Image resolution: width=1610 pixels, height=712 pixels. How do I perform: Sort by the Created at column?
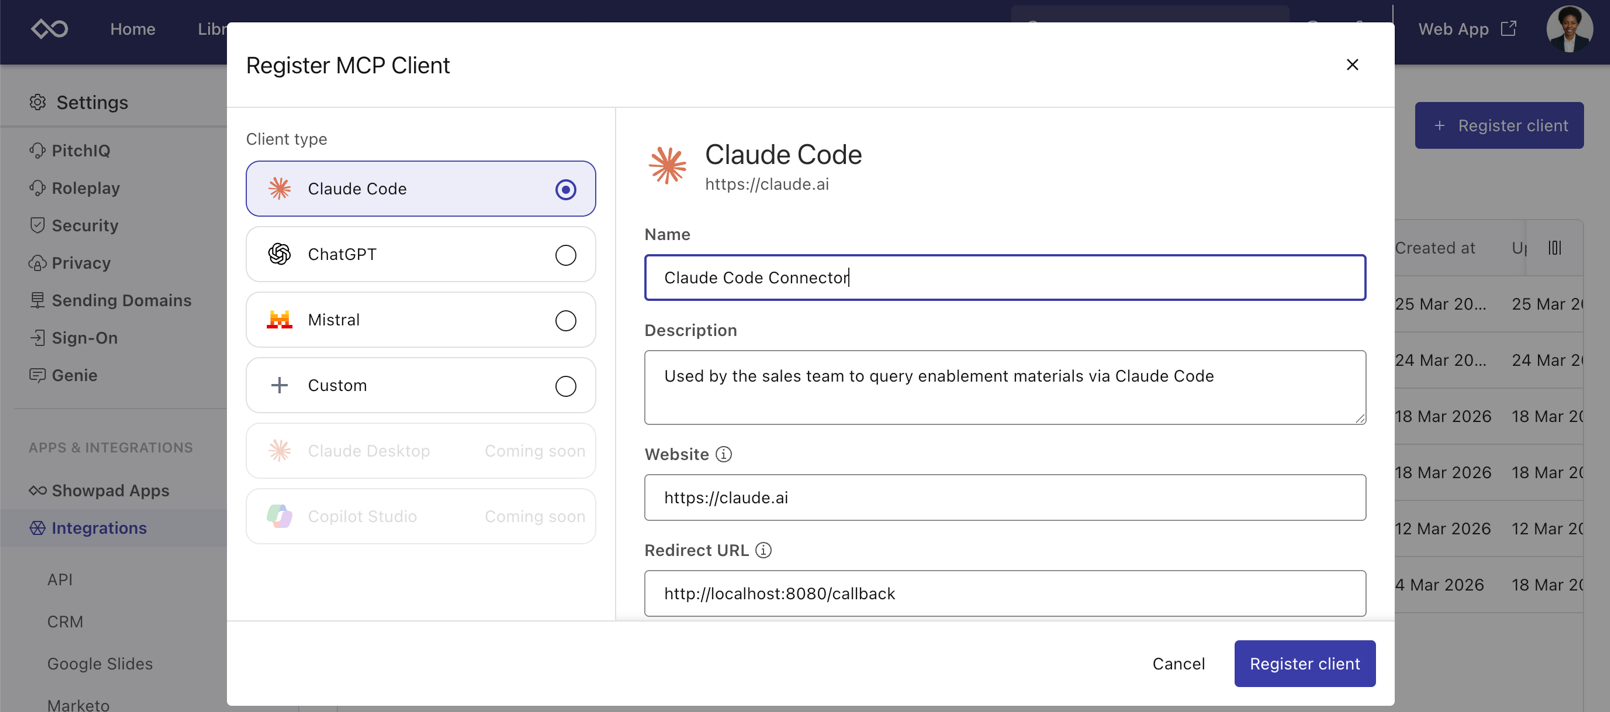(1435, 248)
